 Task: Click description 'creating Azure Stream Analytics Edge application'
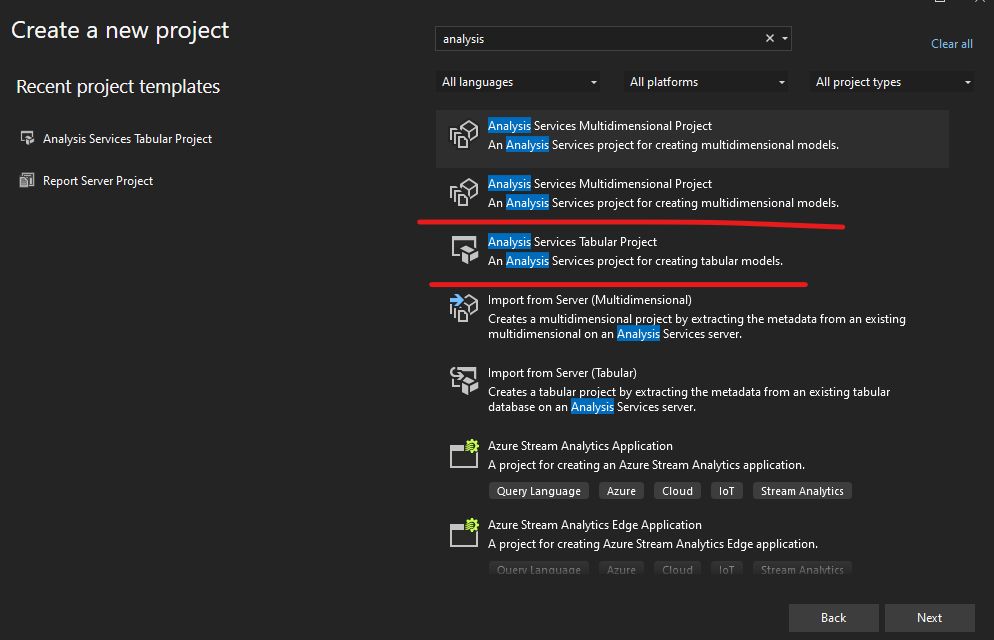point(653,544)
